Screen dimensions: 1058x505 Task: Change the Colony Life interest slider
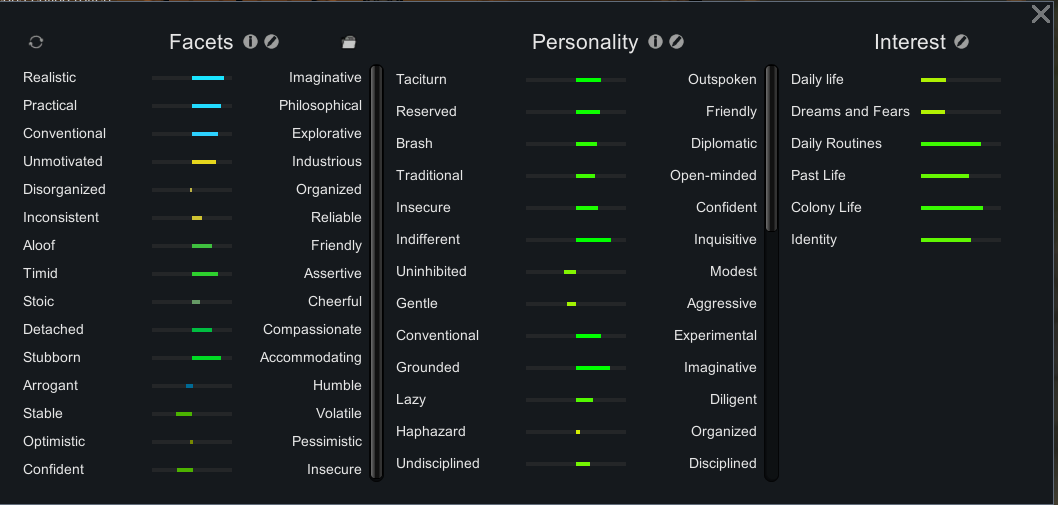[961, 208]
